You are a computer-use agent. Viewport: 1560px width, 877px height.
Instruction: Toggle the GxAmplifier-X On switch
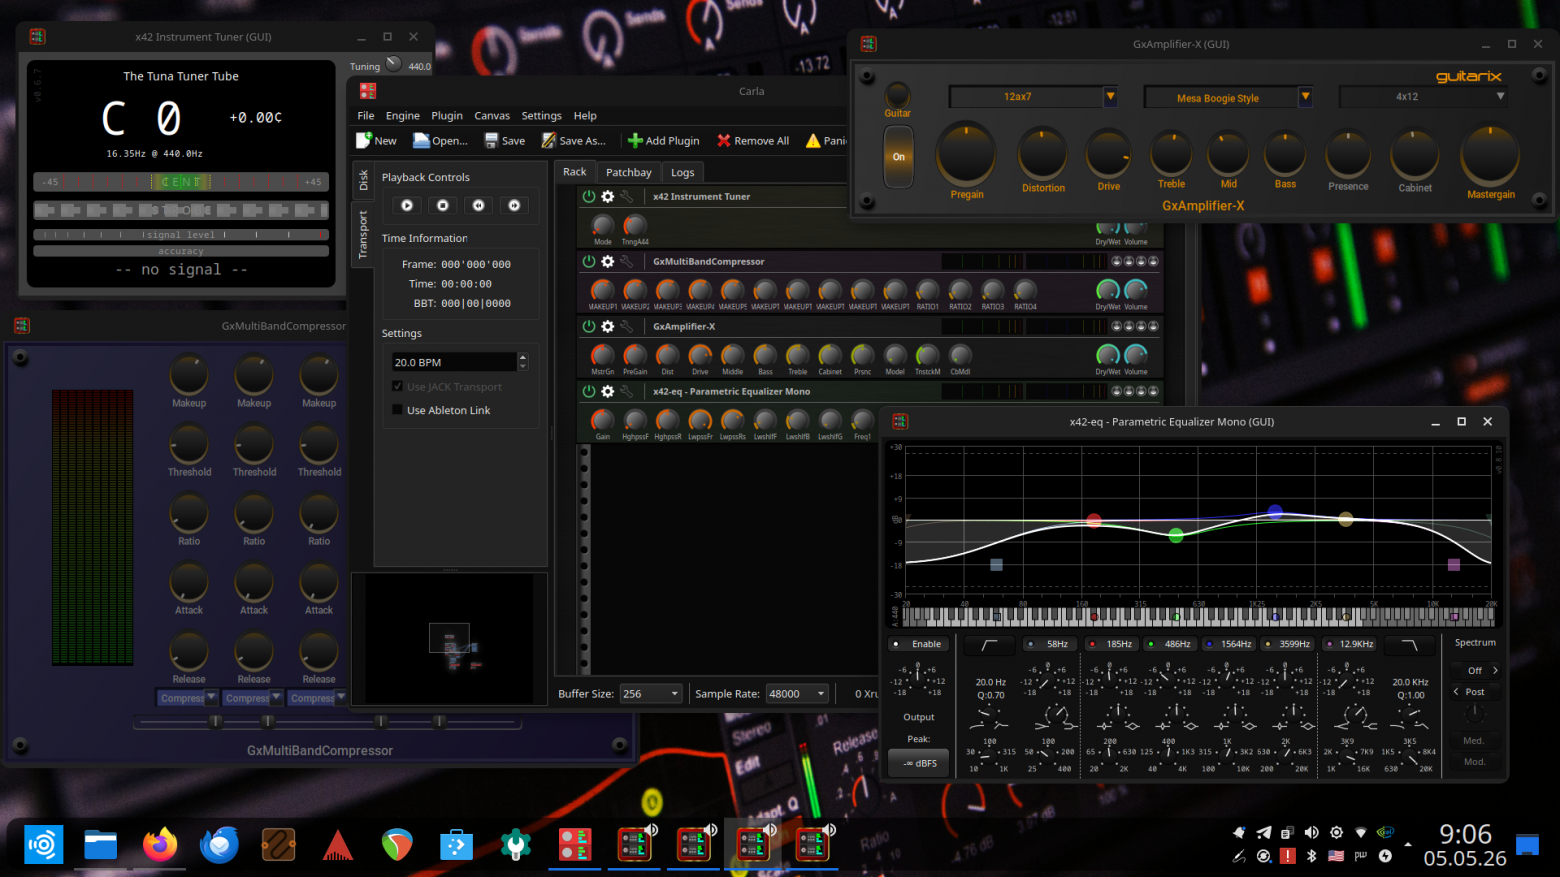click(898, 157)
